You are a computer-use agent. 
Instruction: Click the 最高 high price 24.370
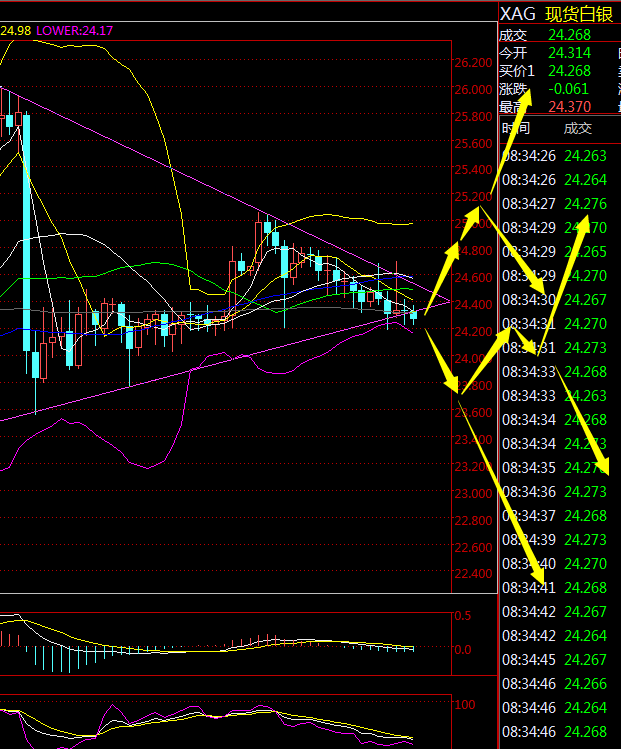coord(568,107)
